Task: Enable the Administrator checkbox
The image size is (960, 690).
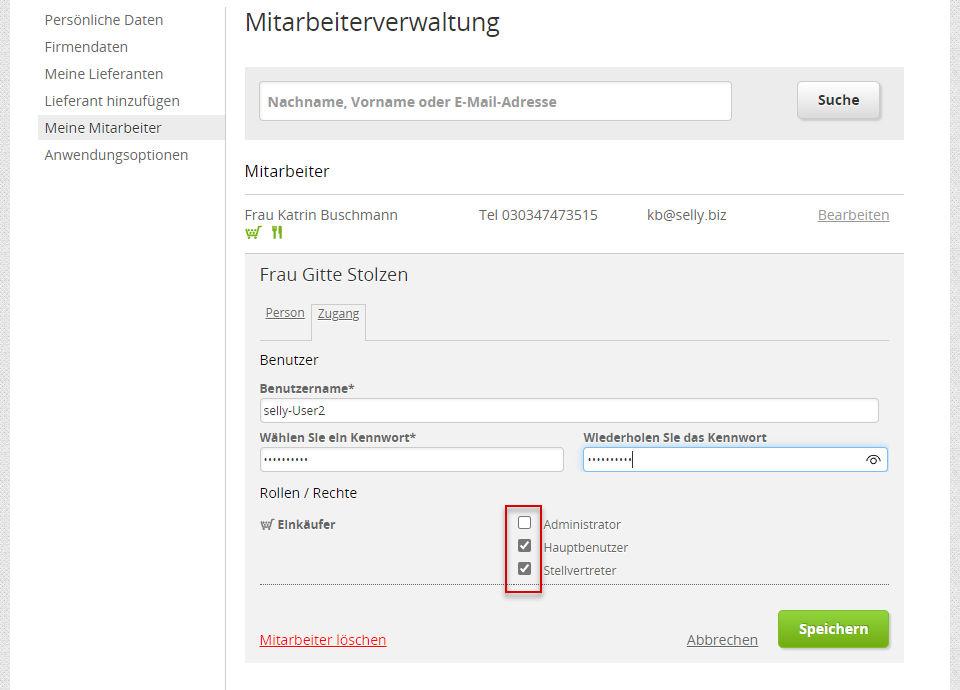Action: 524,523
